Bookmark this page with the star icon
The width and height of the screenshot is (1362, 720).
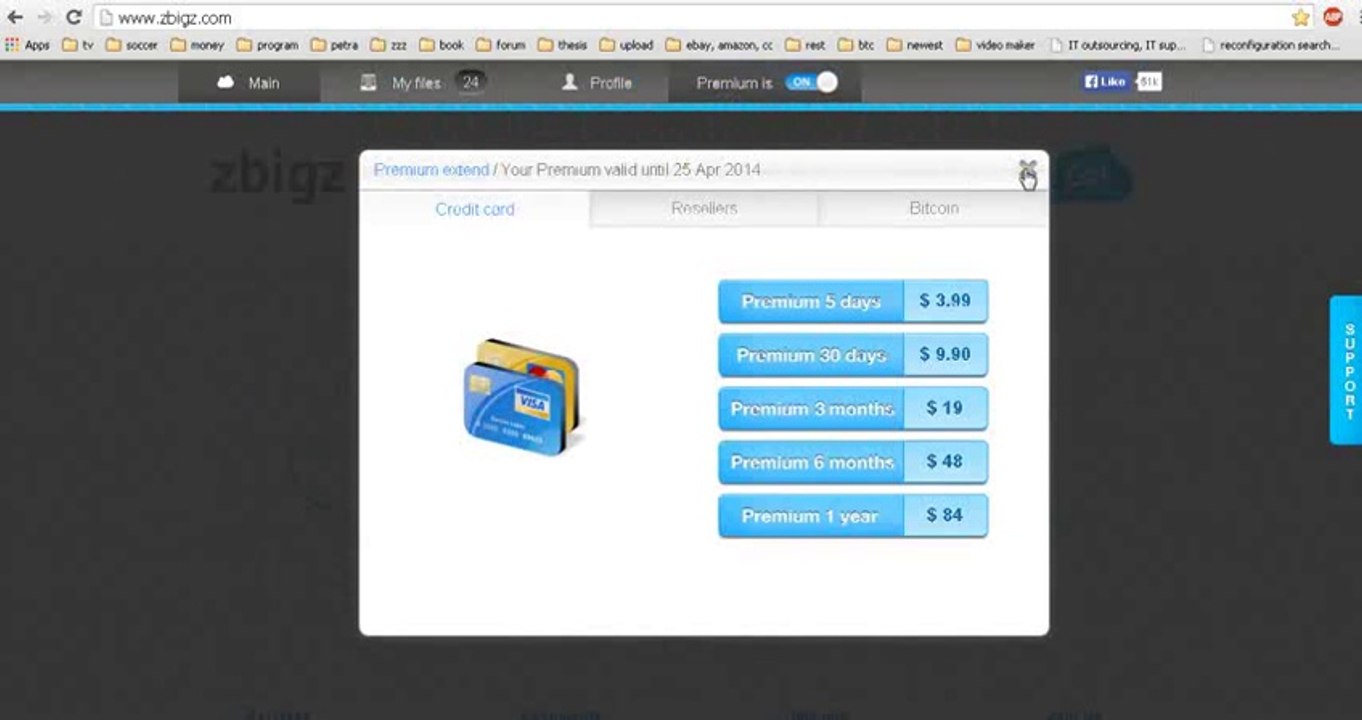tap(1300, 17)
